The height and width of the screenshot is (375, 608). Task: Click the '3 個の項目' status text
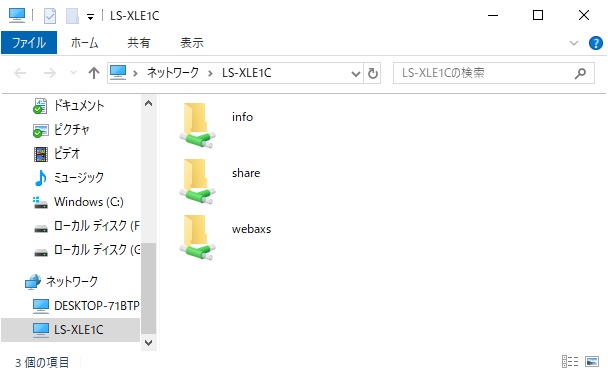point(42,363)
